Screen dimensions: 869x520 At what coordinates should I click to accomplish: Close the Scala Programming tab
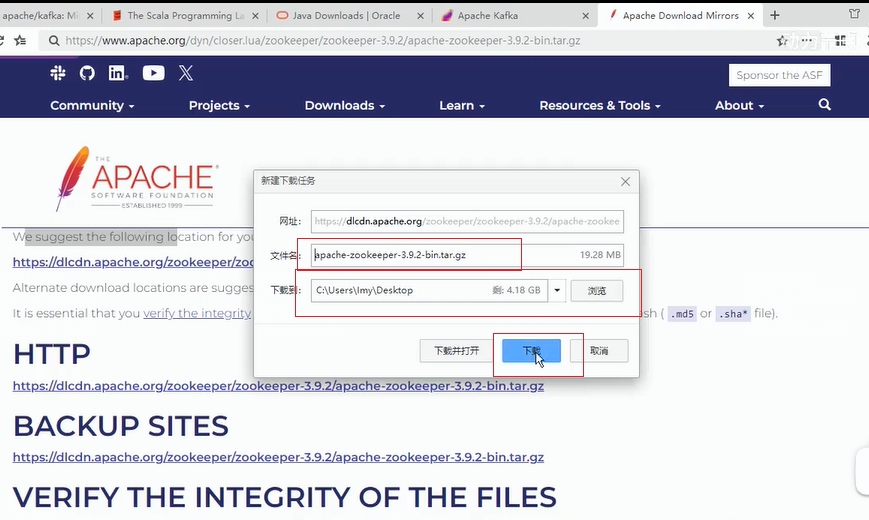tap(255, 16)
